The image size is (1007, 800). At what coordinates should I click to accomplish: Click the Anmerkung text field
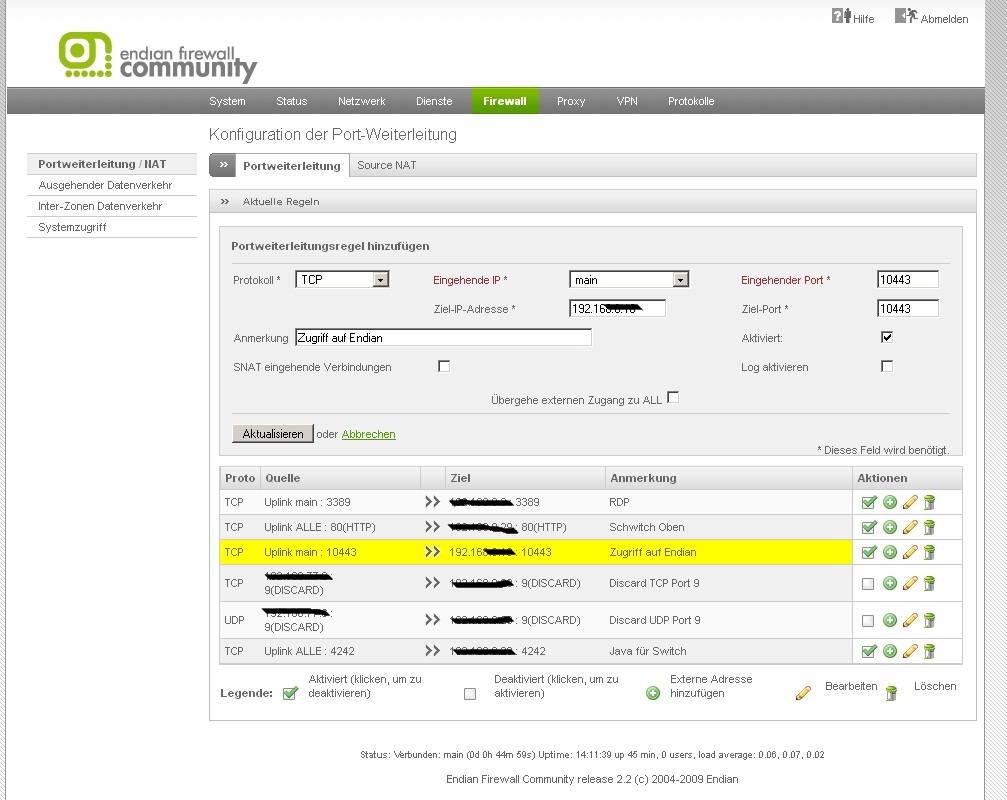[443, 337]
